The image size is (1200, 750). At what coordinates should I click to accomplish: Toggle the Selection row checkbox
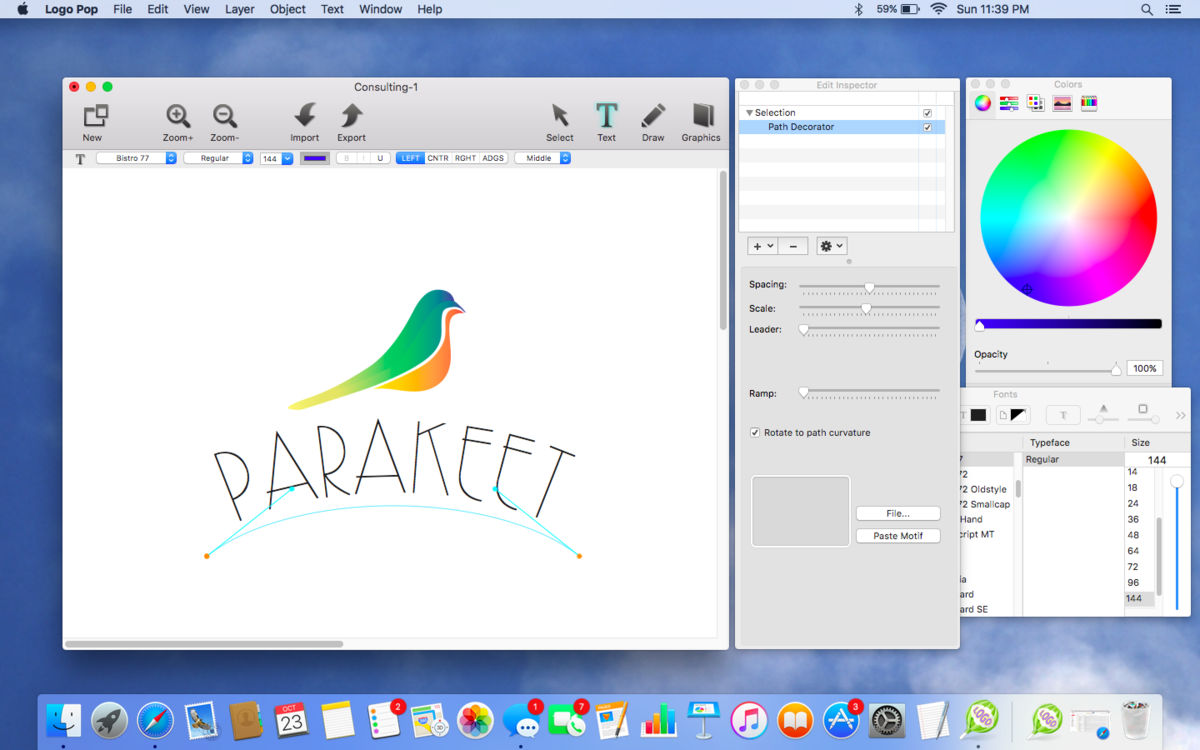tap(927, 113)
